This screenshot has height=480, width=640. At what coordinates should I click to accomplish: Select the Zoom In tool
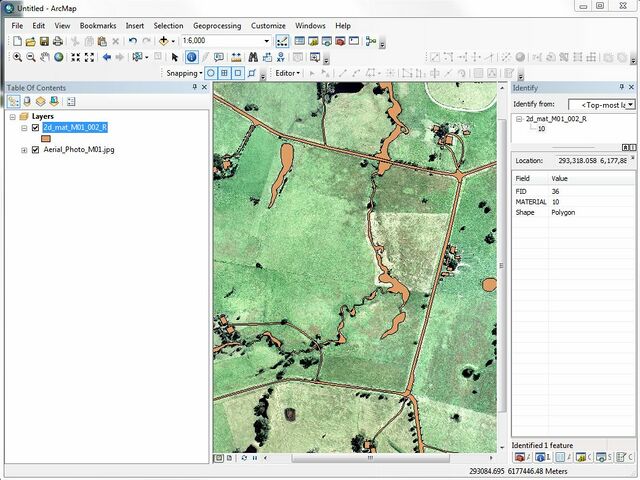pyautogui.click(x=17, y=57)
